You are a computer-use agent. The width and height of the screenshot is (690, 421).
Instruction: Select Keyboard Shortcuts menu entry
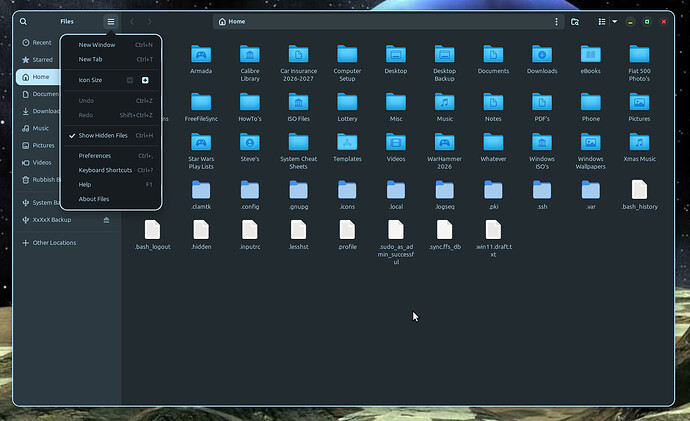click(105, 170)
